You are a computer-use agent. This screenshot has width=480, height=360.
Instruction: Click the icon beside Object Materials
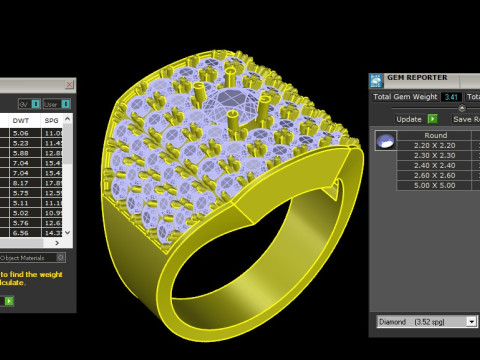[60, 257]
